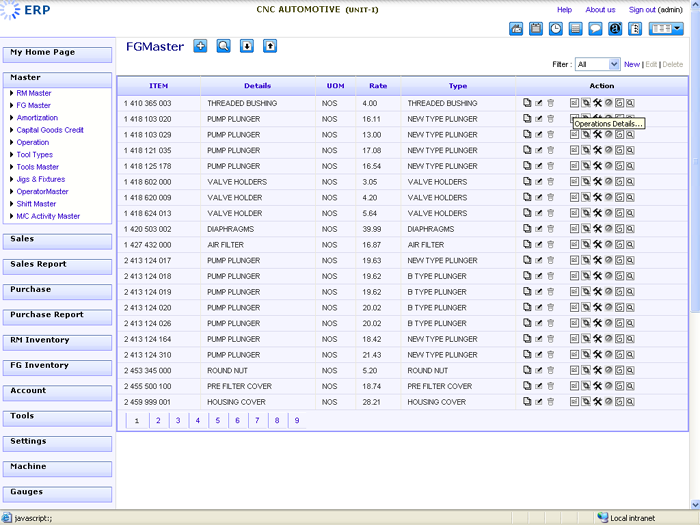The image size is (700, 525).
Task: Click the About us link
Action: click(x=600, y=10)
